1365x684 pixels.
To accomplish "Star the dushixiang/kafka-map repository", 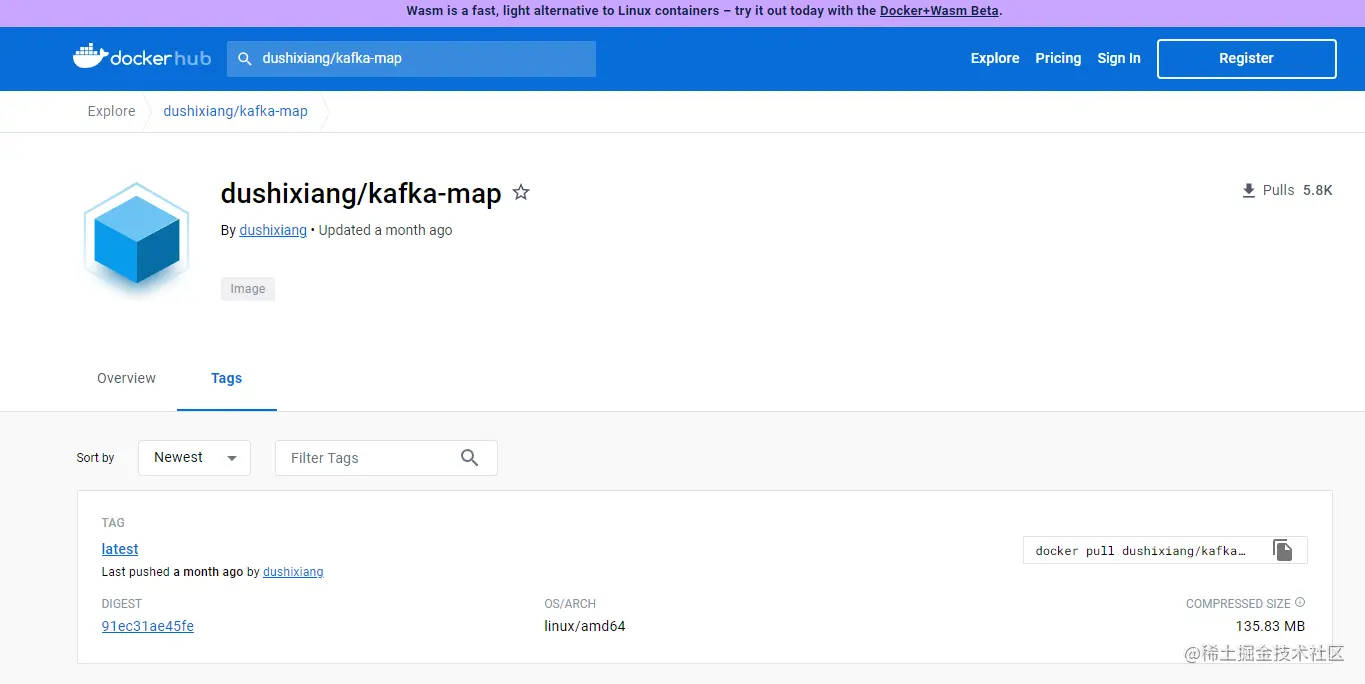I will (521, 192).
